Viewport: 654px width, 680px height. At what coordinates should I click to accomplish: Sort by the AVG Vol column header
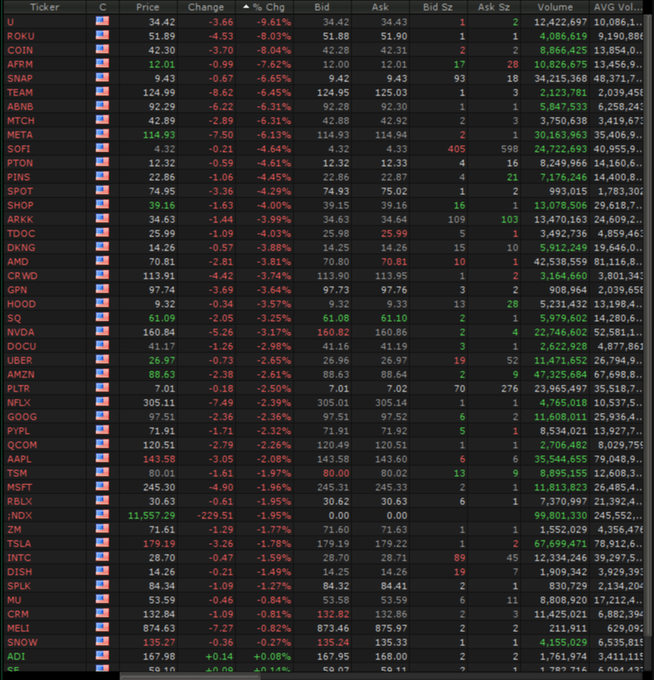click(618, 7)
